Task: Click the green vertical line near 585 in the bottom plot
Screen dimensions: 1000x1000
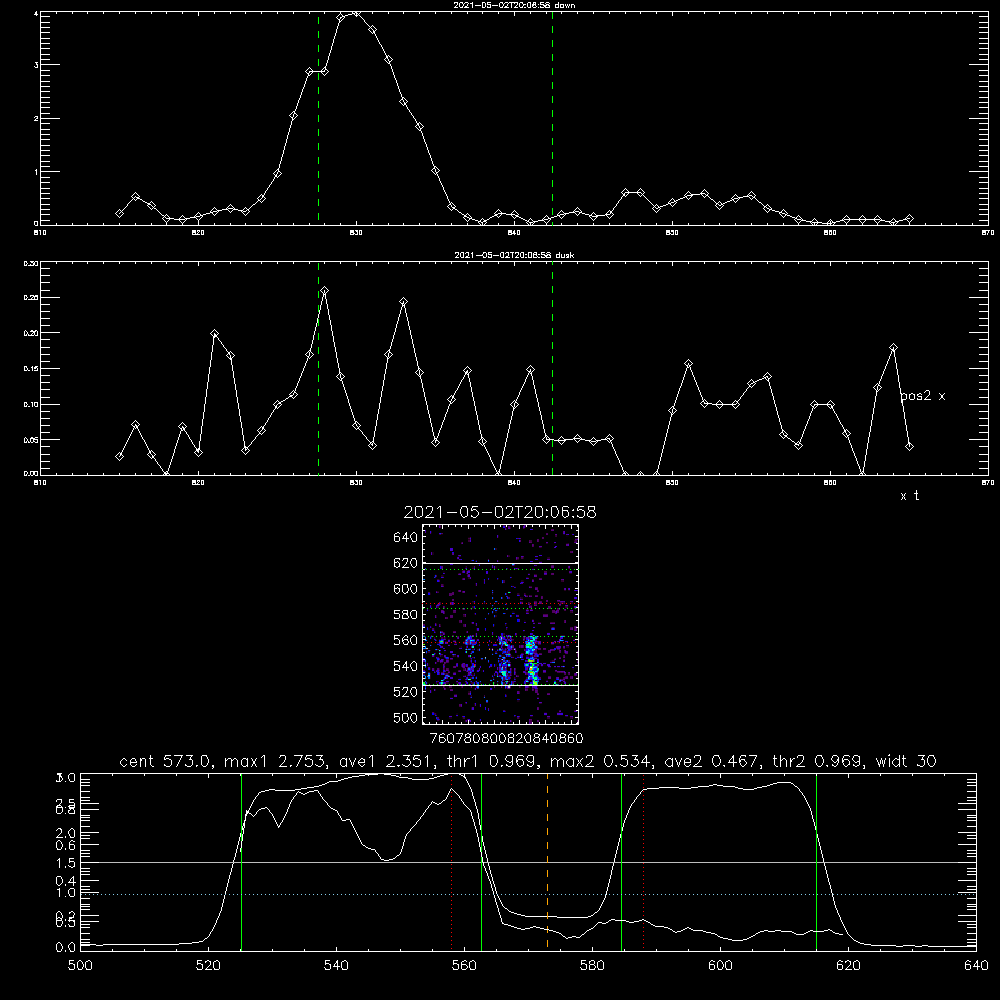Action: (621, 862)
